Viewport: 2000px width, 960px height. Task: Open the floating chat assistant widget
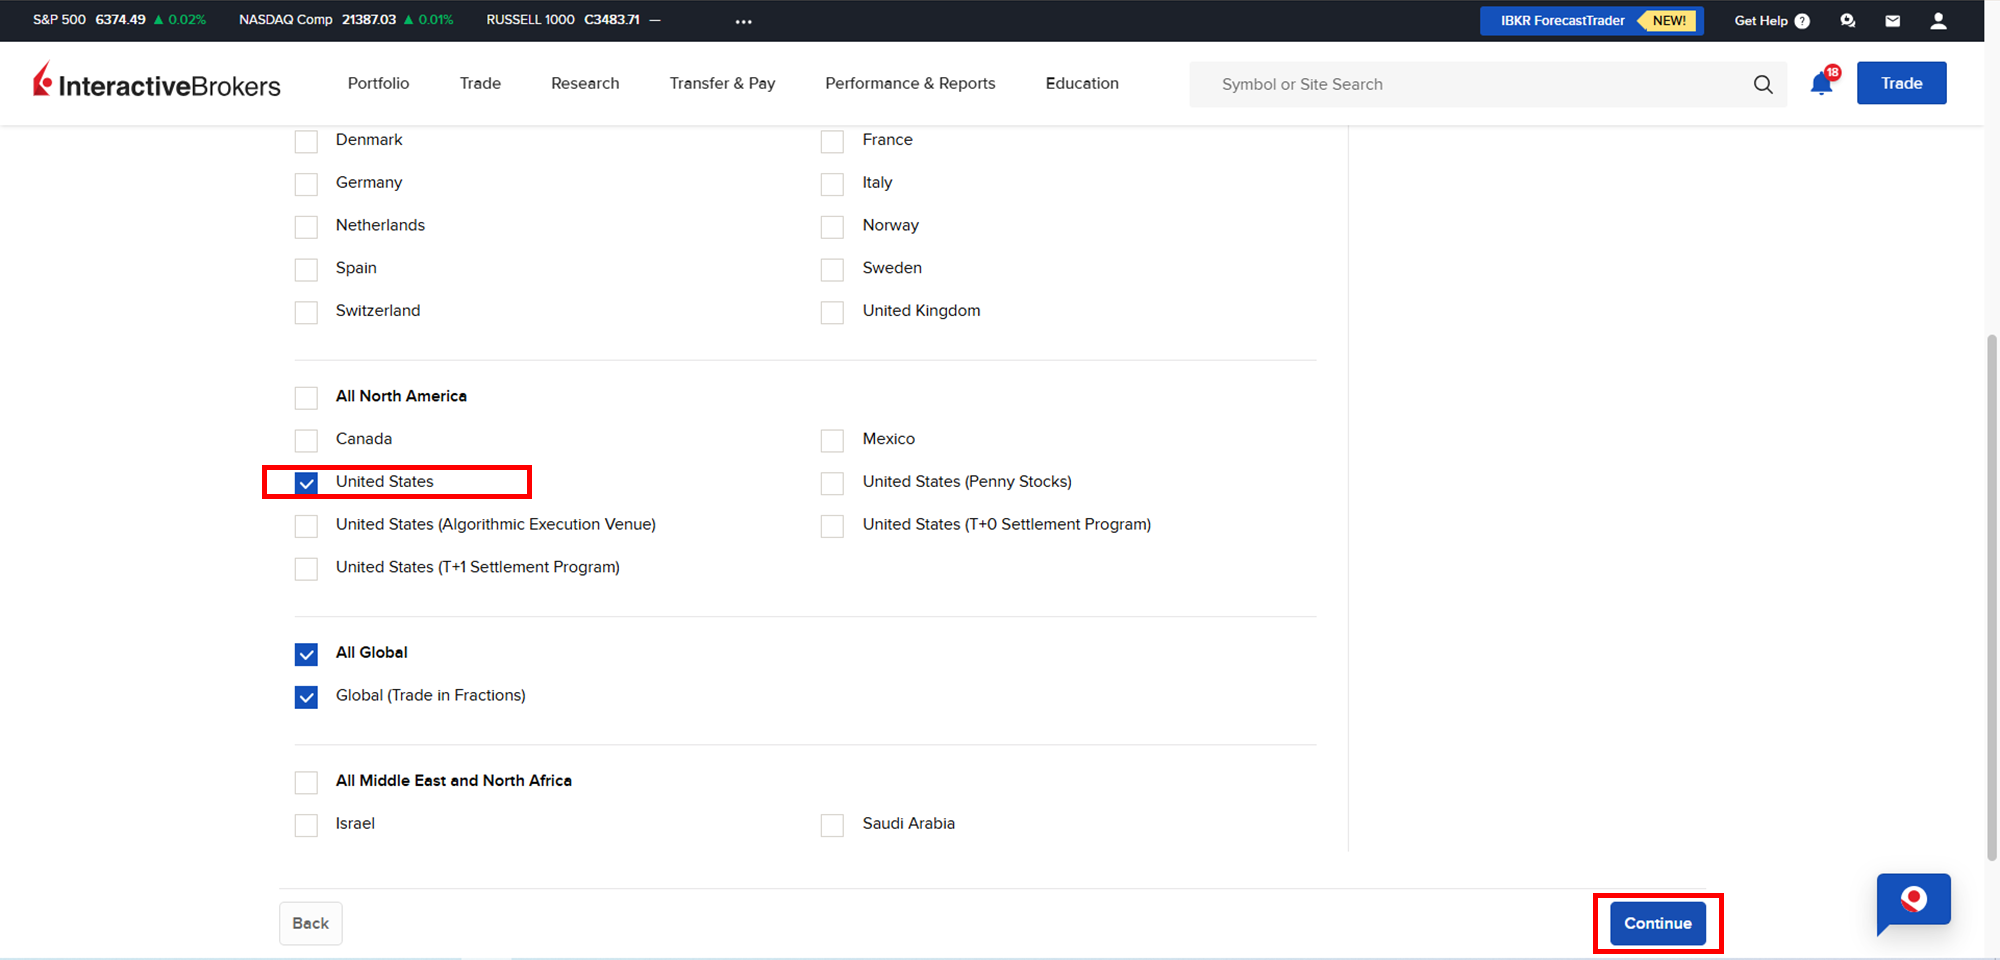[1913, 901]
